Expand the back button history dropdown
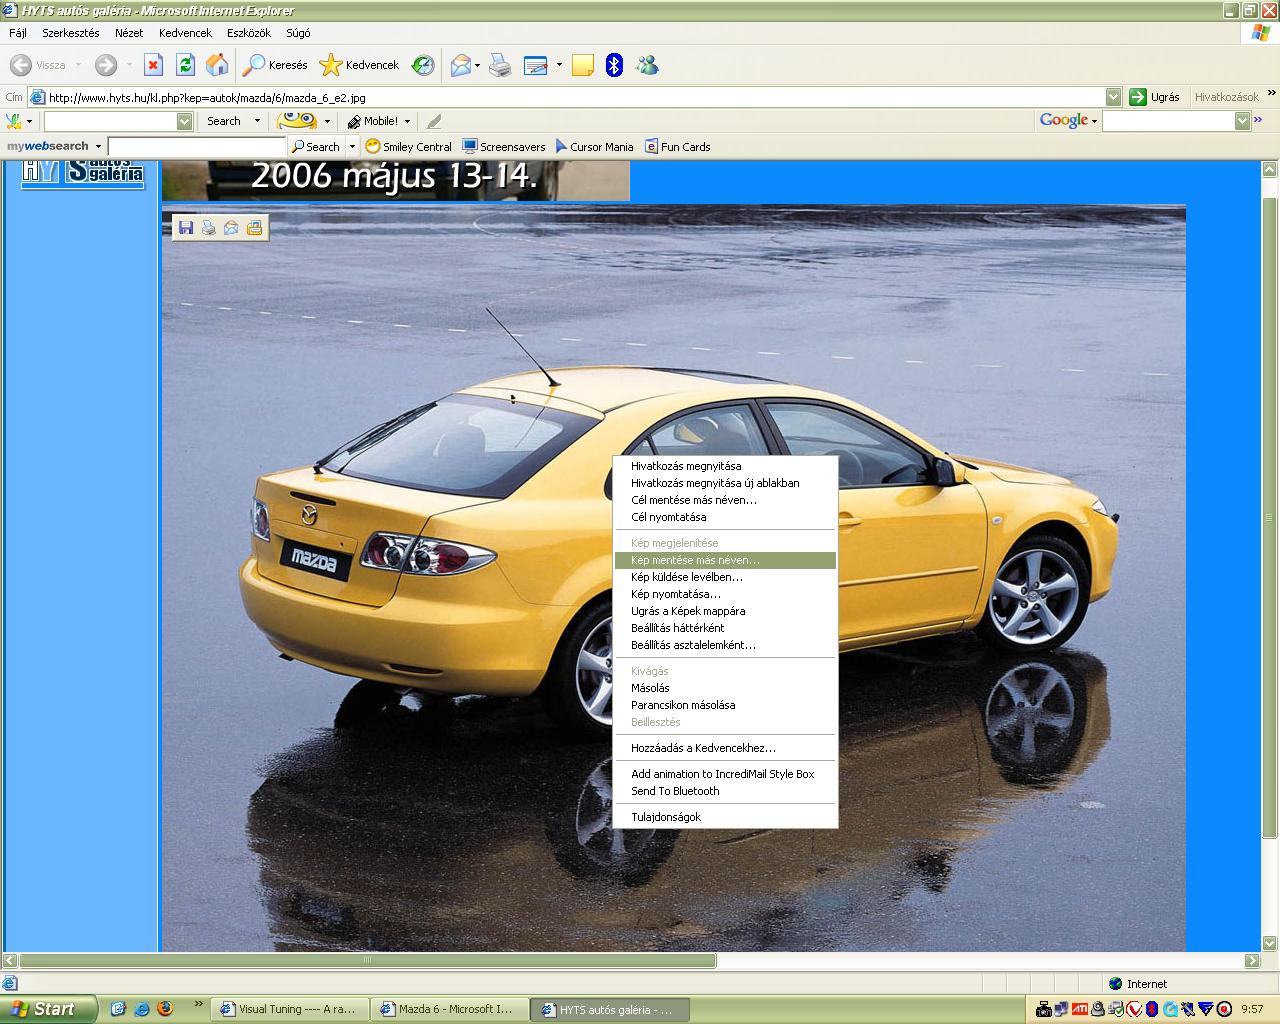This screenshot has width=1280, height=1024. [79, 65]
